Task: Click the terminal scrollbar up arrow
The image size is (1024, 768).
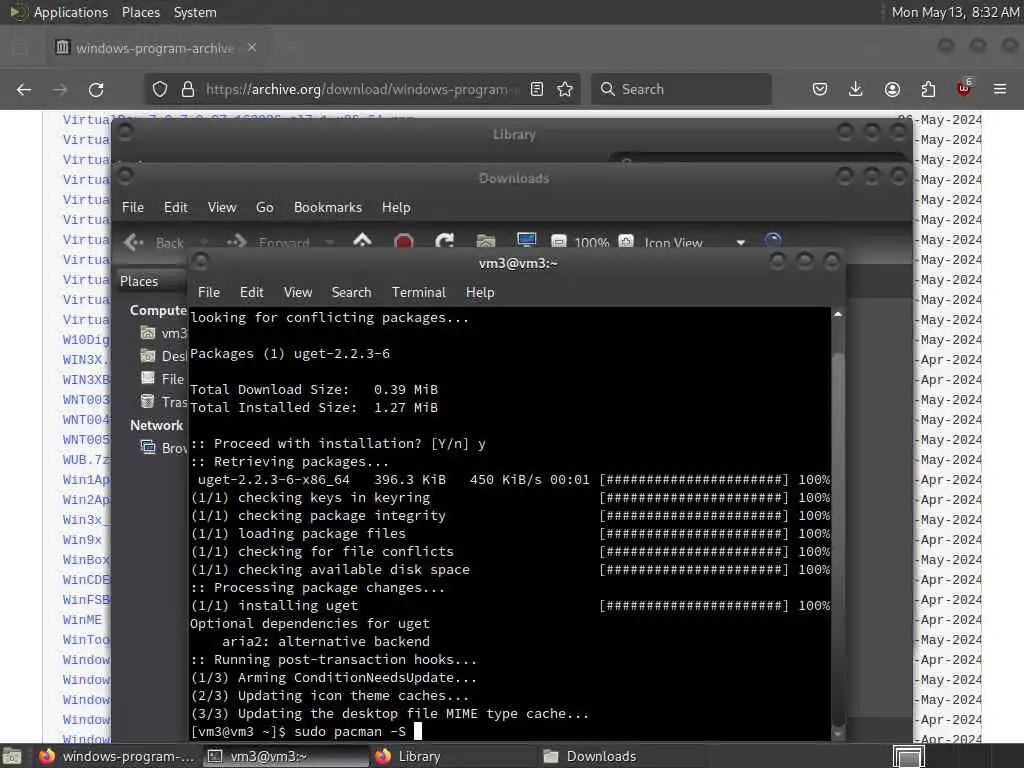Action: pyautogui.click(x=838, y=315)
